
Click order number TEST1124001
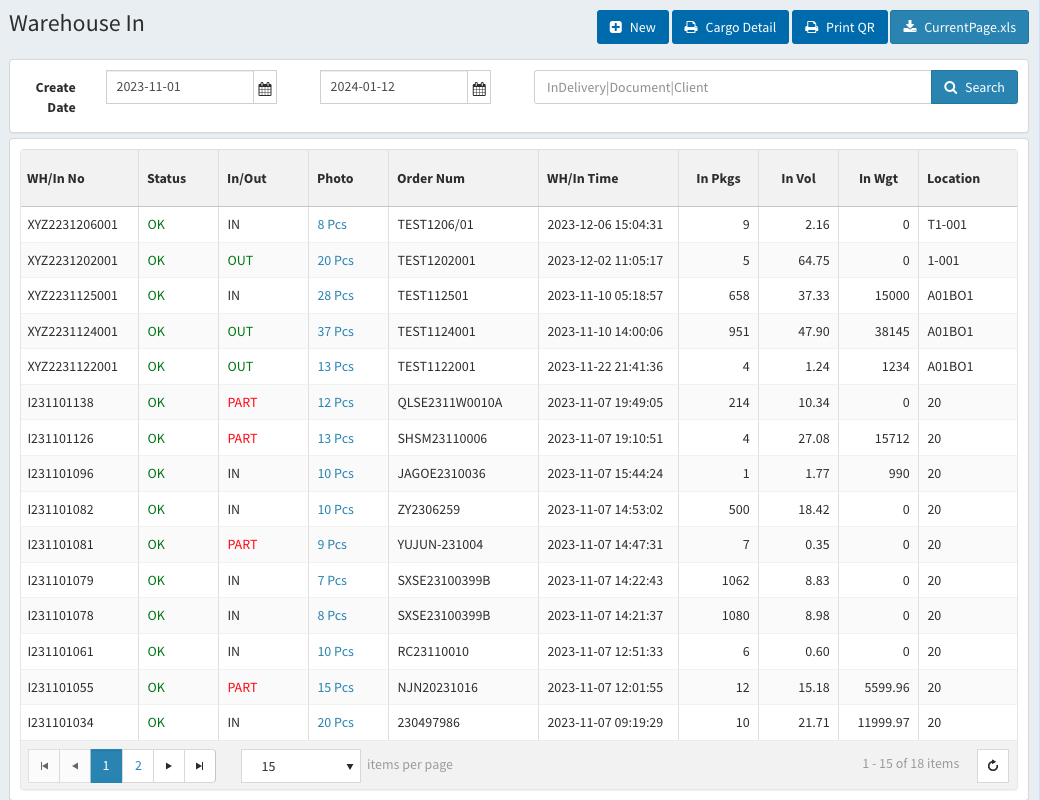[436, 332]
